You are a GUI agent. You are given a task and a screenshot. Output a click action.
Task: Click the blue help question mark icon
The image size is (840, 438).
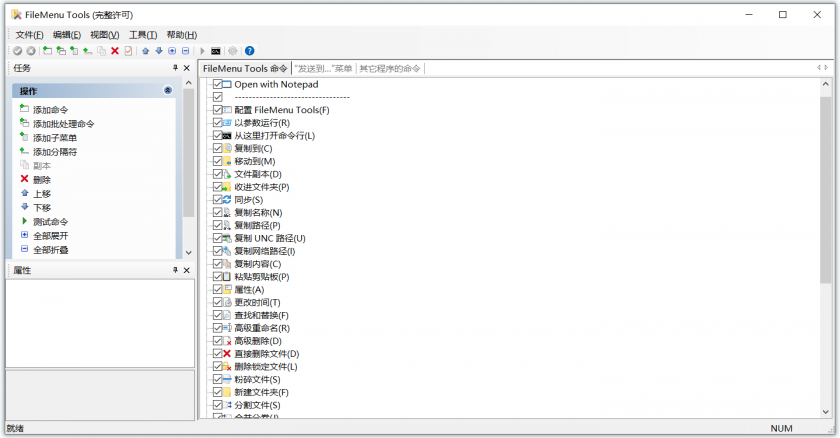click(249, 50)
